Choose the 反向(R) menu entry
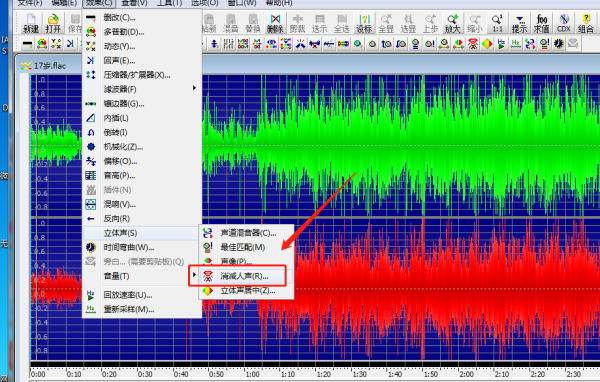 click(x=142, y=219)
